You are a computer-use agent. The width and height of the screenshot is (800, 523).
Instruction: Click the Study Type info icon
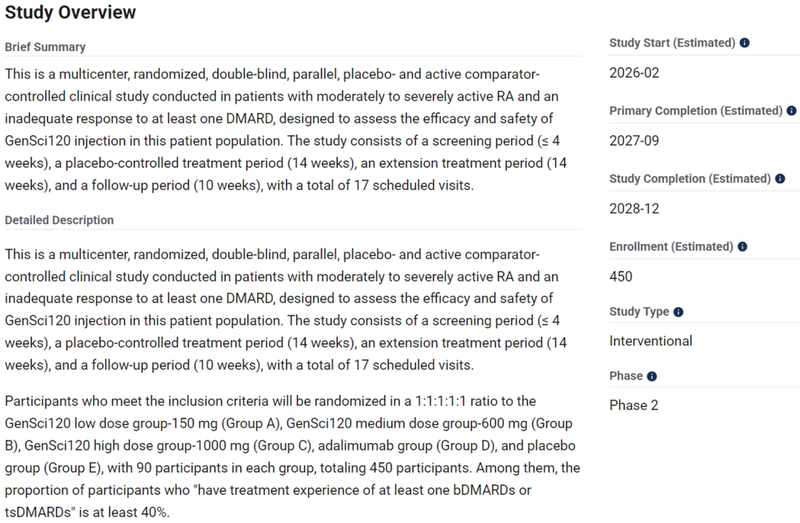[x=679, y=312]
